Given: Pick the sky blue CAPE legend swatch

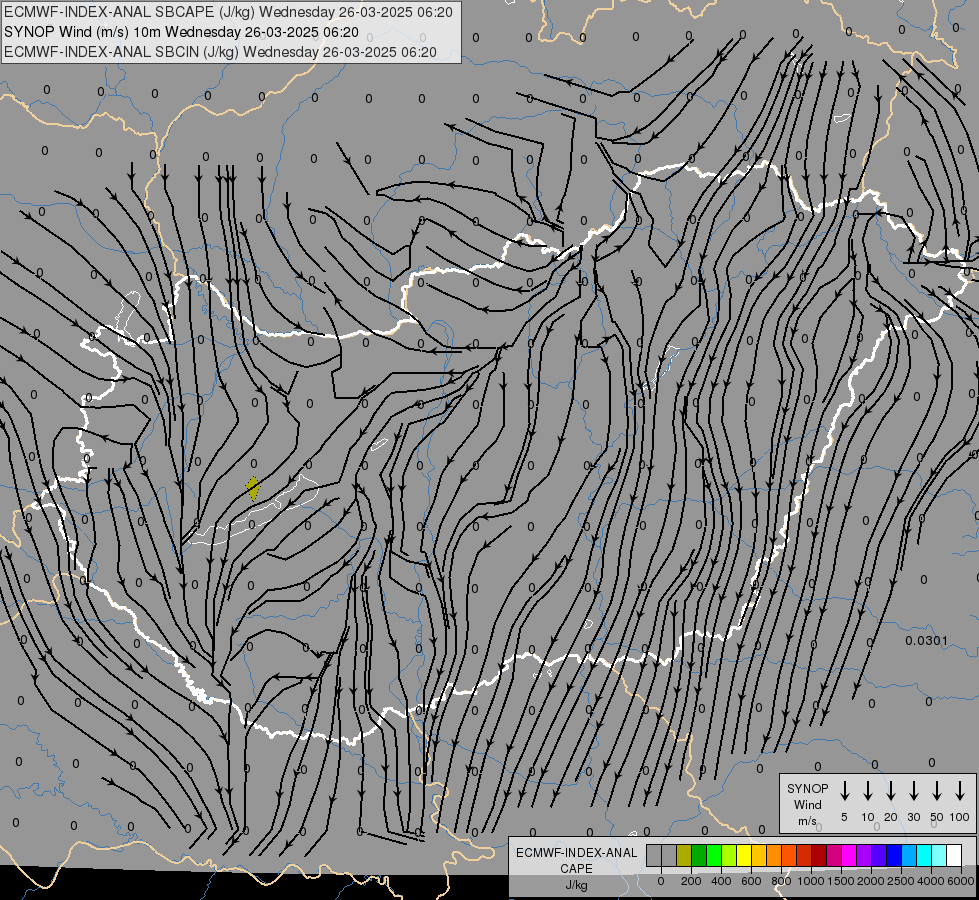Looking at the screenshot, I should pyautogui.click(x=909, y=856).
